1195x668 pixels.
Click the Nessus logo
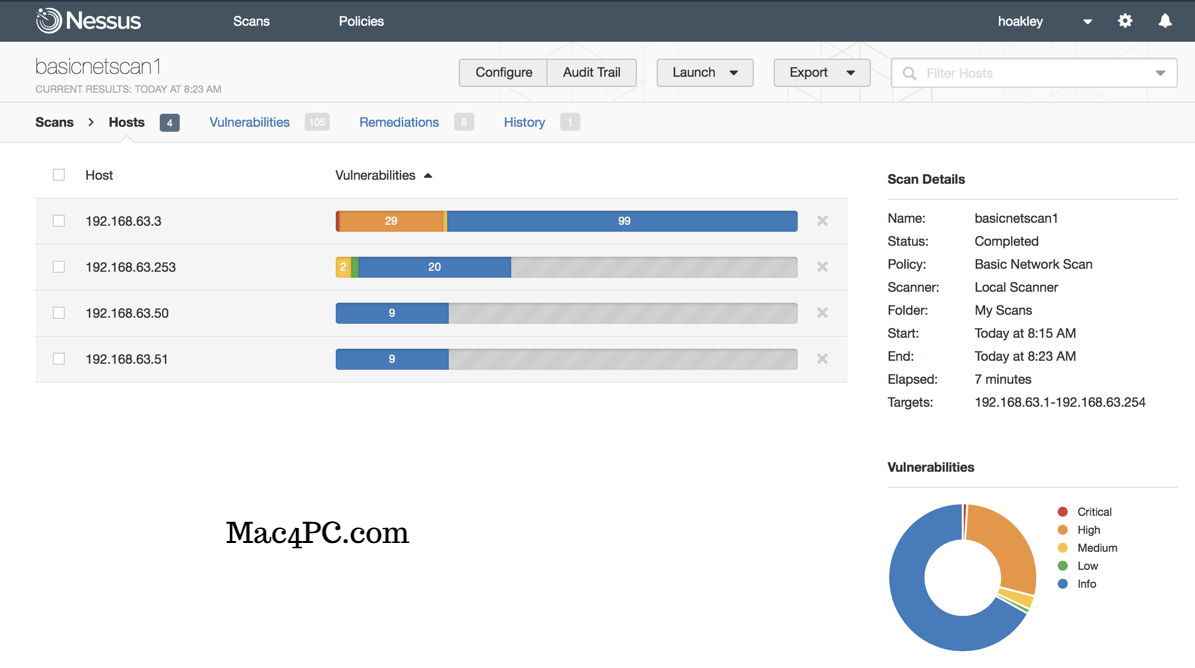[x=88, y=21]
